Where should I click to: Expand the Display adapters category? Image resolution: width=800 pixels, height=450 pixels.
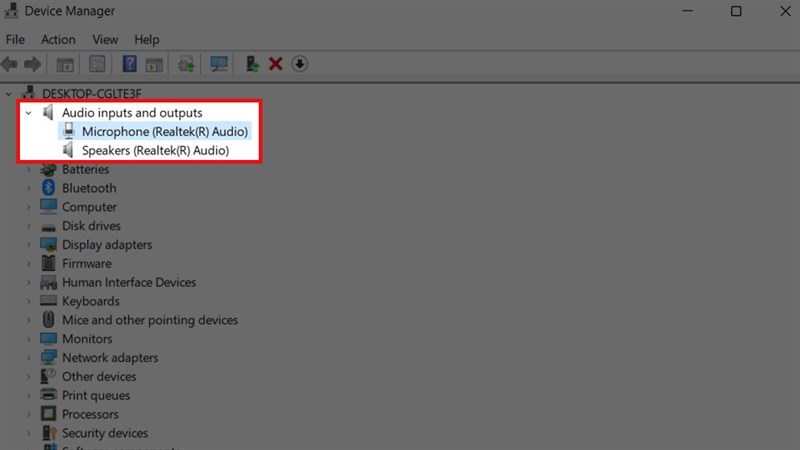(x=29, y=245)
